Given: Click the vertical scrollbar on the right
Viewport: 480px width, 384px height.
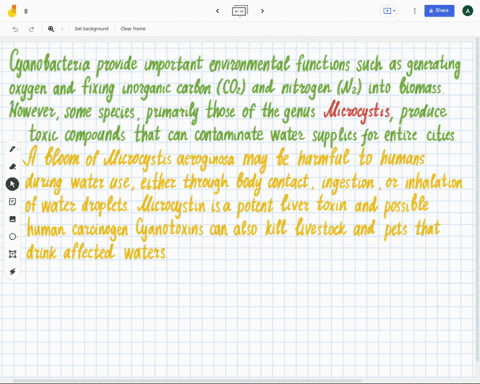Looking at the screenshot, I should tap(477, 200).
